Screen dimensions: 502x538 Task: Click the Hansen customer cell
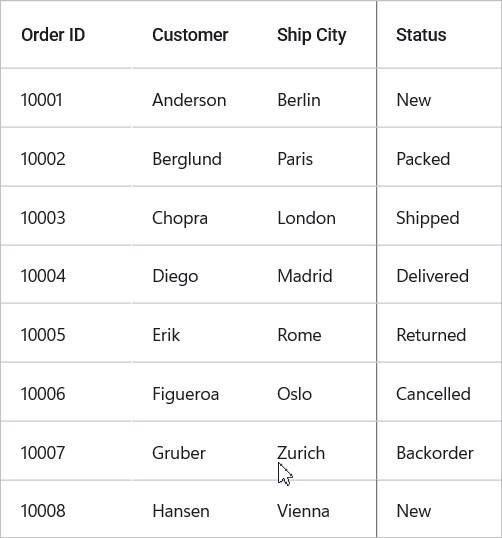(194, 509)
